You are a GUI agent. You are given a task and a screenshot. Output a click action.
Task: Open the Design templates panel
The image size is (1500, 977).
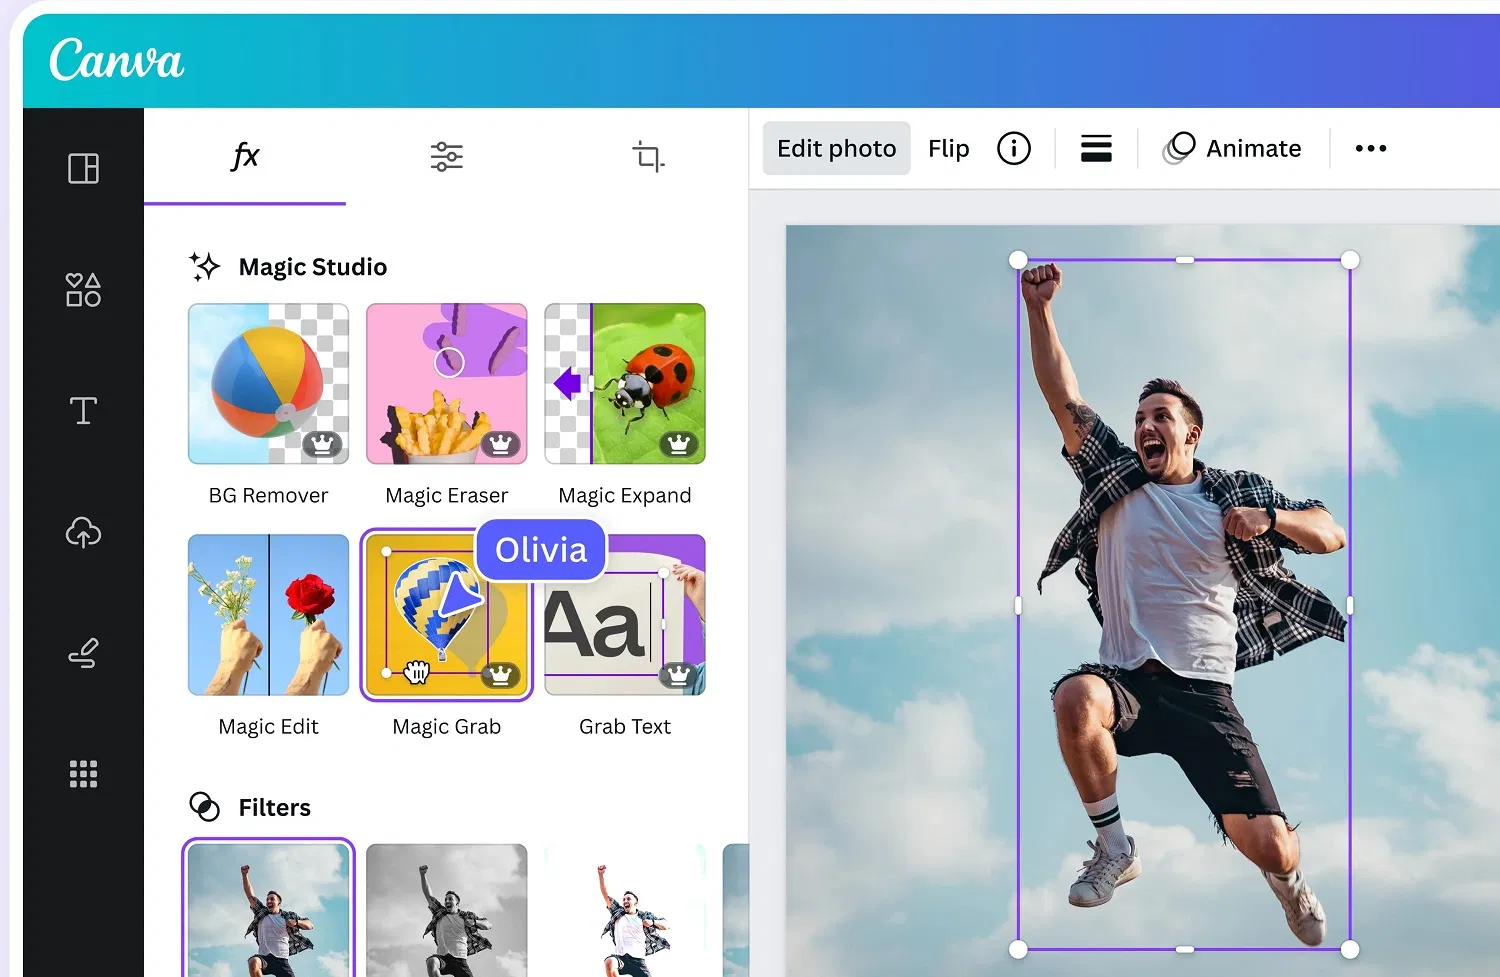(x=83, y=168)
